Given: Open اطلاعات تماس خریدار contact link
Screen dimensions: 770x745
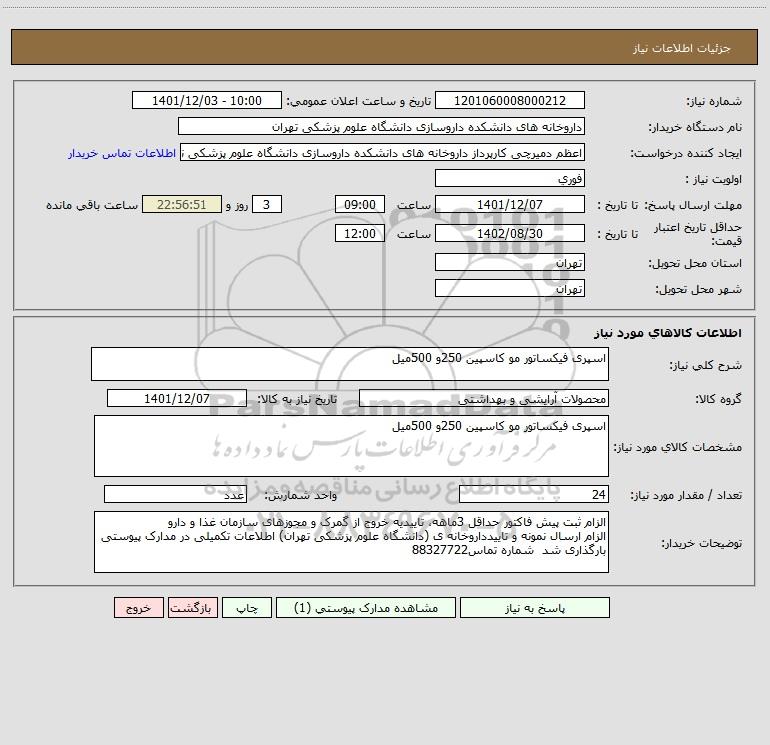Looking at the screenshot, I should (x=122, y=153).
